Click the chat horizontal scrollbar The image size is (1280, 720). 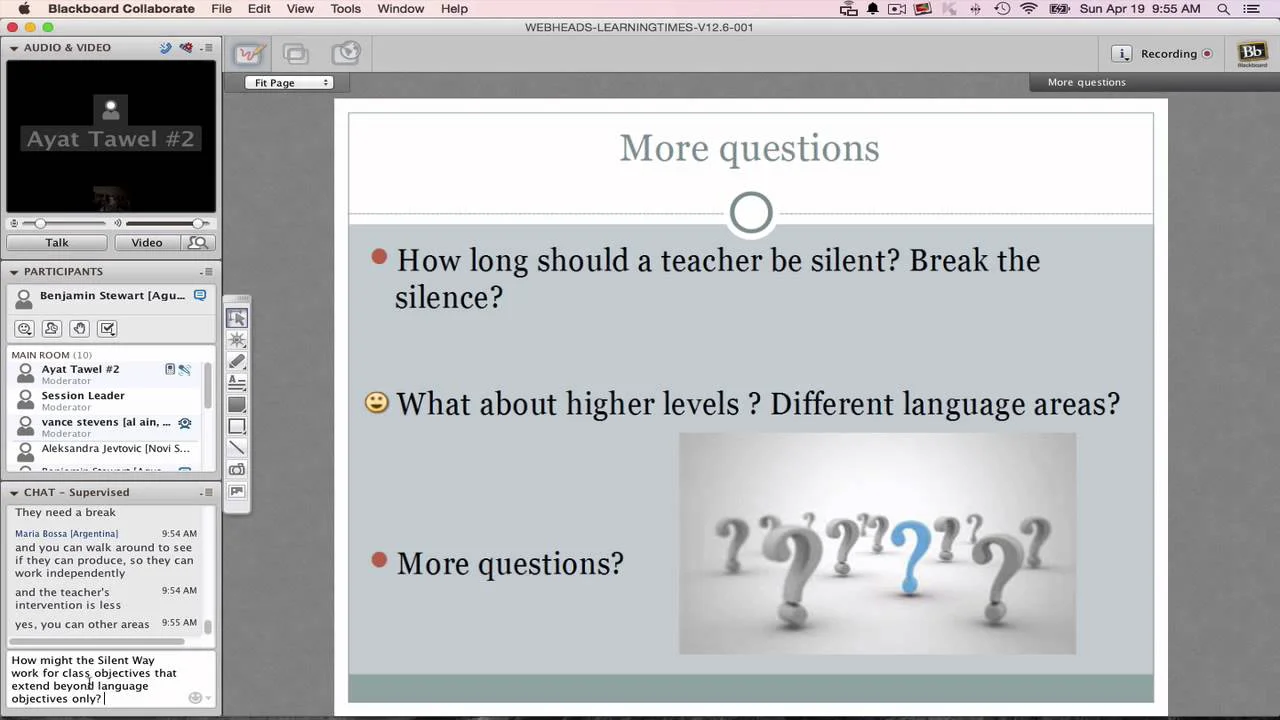tap(98, 641)
